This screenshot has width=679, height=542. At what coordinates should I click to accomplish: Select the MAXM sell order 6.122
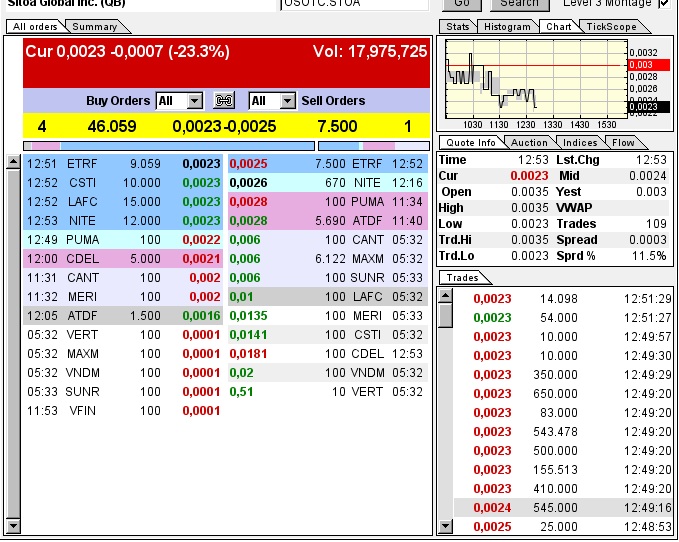tap(328, 258)
